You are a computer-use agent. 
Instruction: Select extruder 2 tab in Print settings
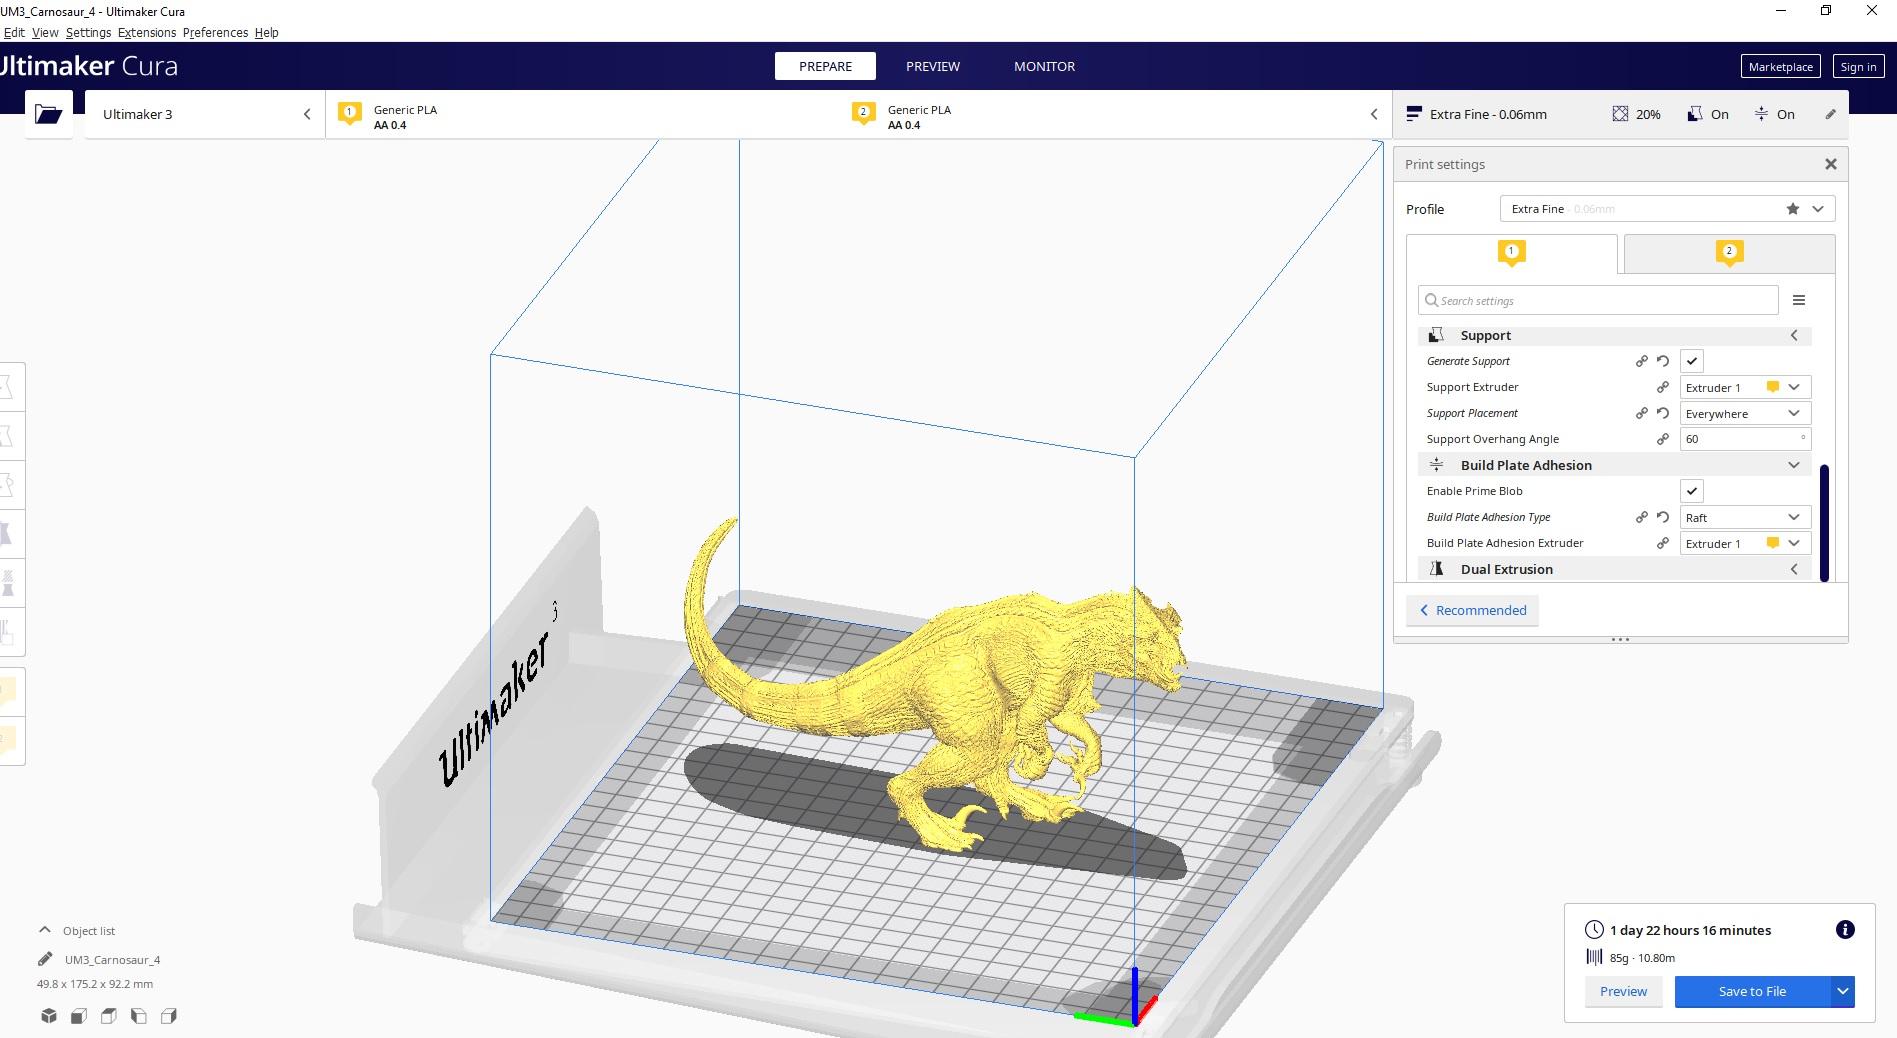[x=1729, y=253]
